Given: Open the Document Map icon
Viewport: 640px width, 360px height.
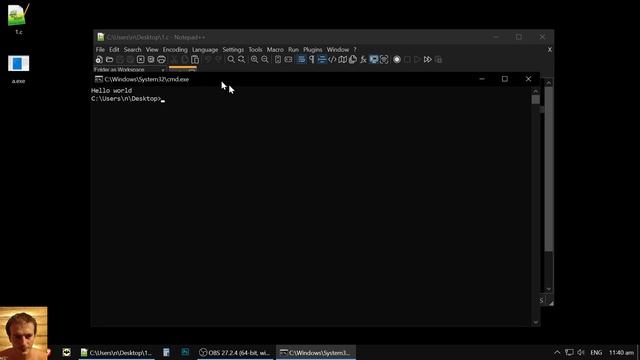Looking at the screenshot, I should (x=342, y=60).
